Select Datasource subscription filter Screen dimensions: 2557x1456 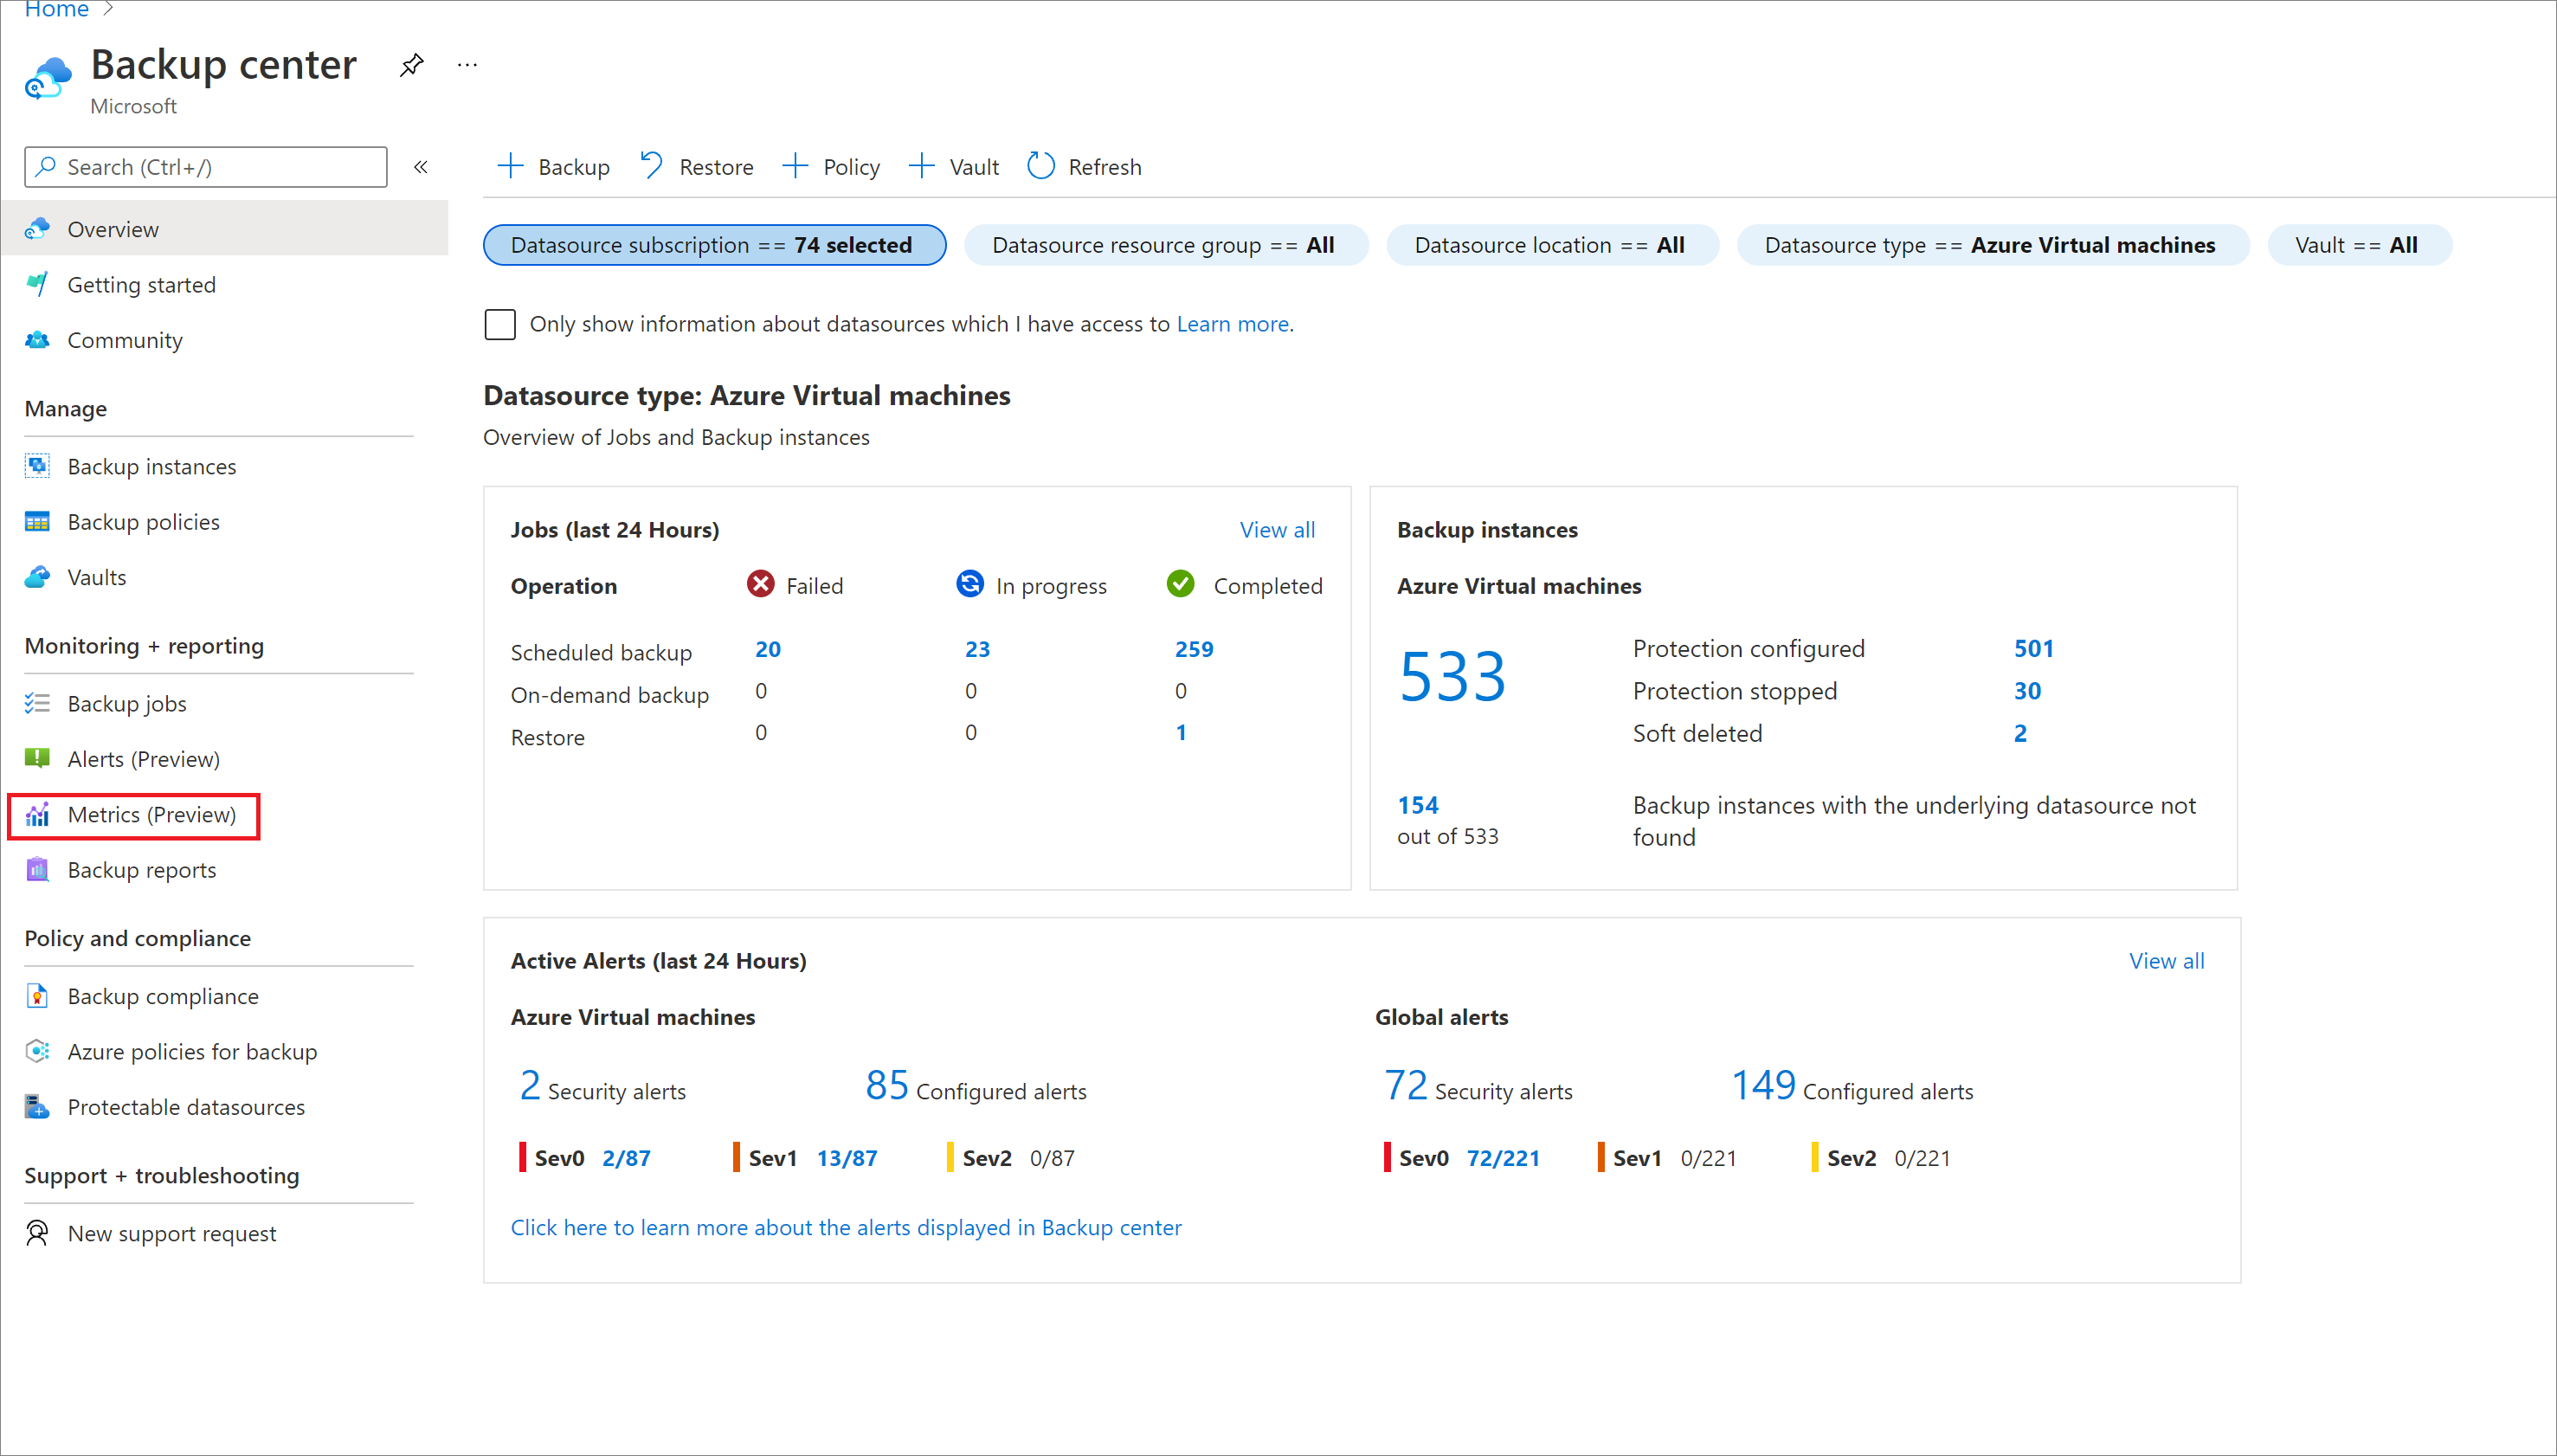(x=712, y=244)
